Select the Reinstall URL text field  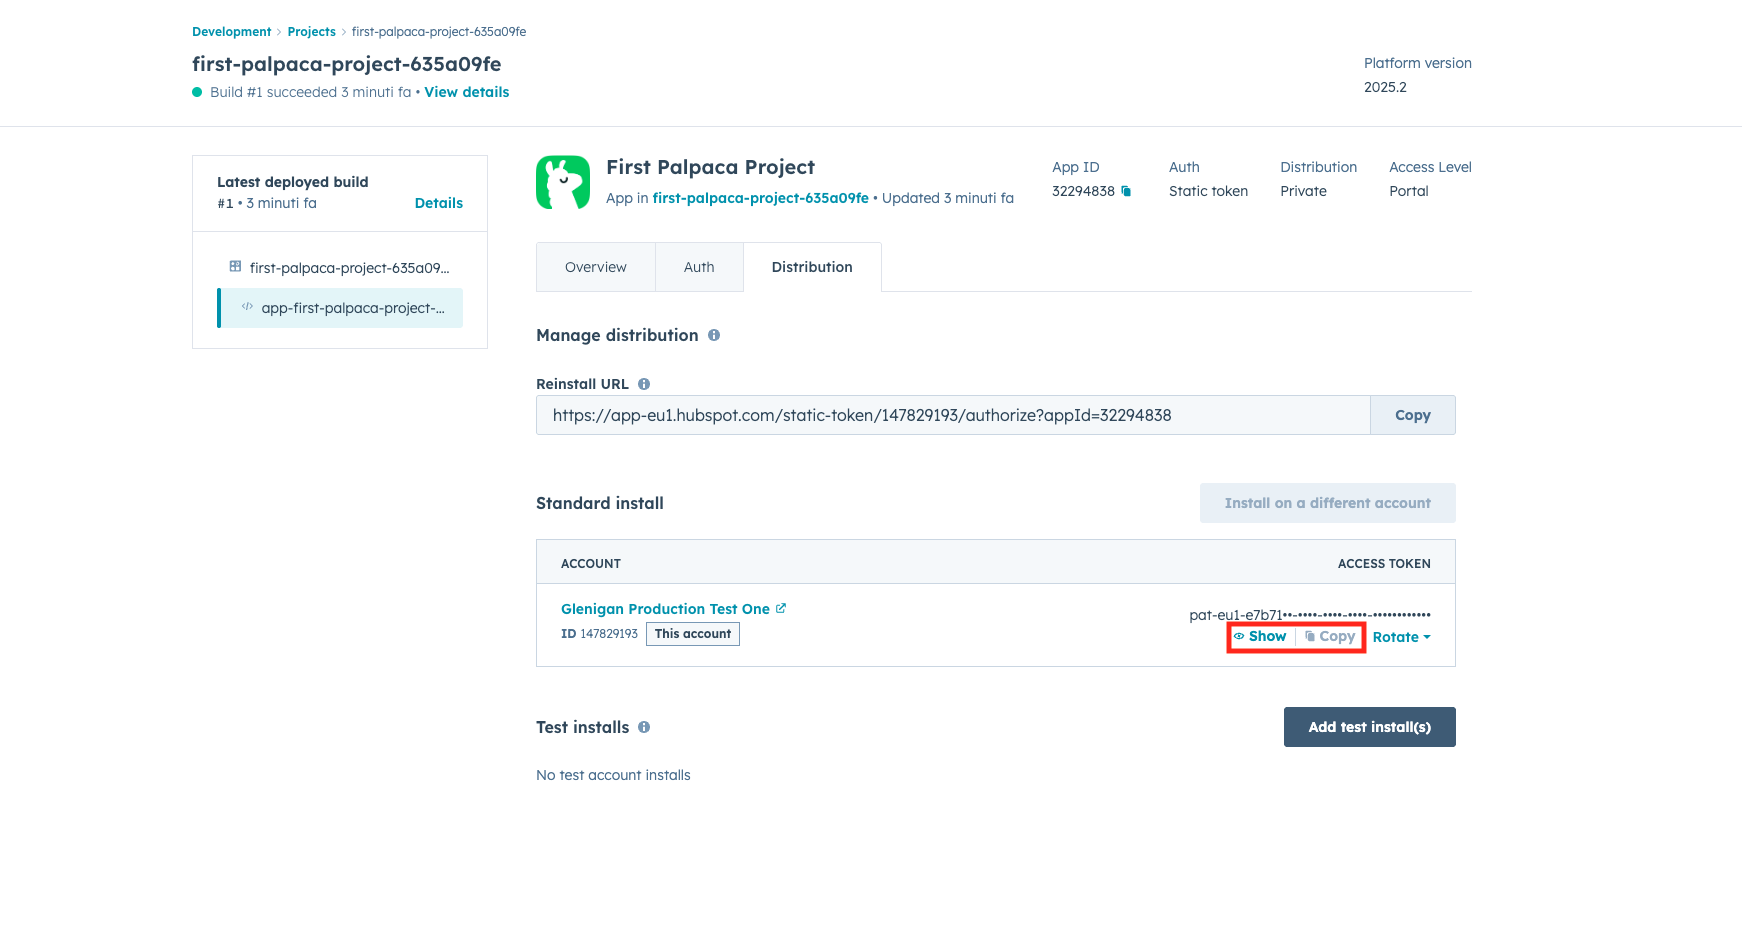point(950,414)
